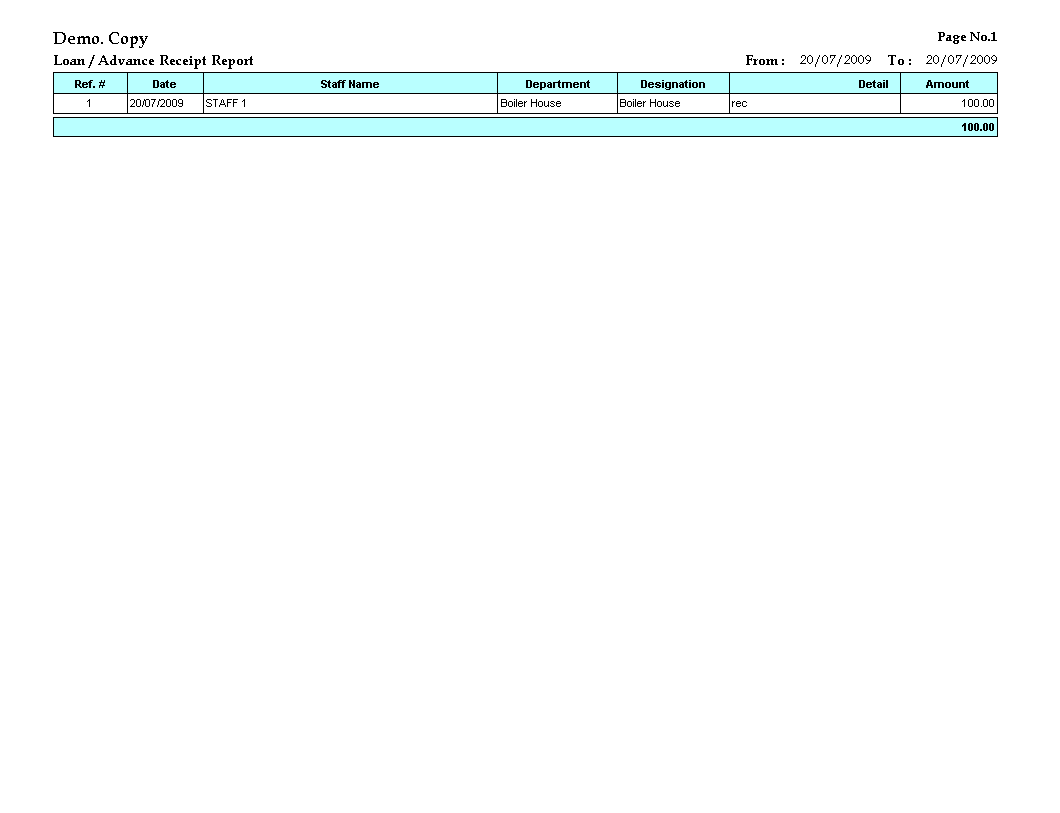Click the From date 20/07/2009 in header
Image resolution: width=1060 pixels, height=813 pixels.
tap(836, 60)
